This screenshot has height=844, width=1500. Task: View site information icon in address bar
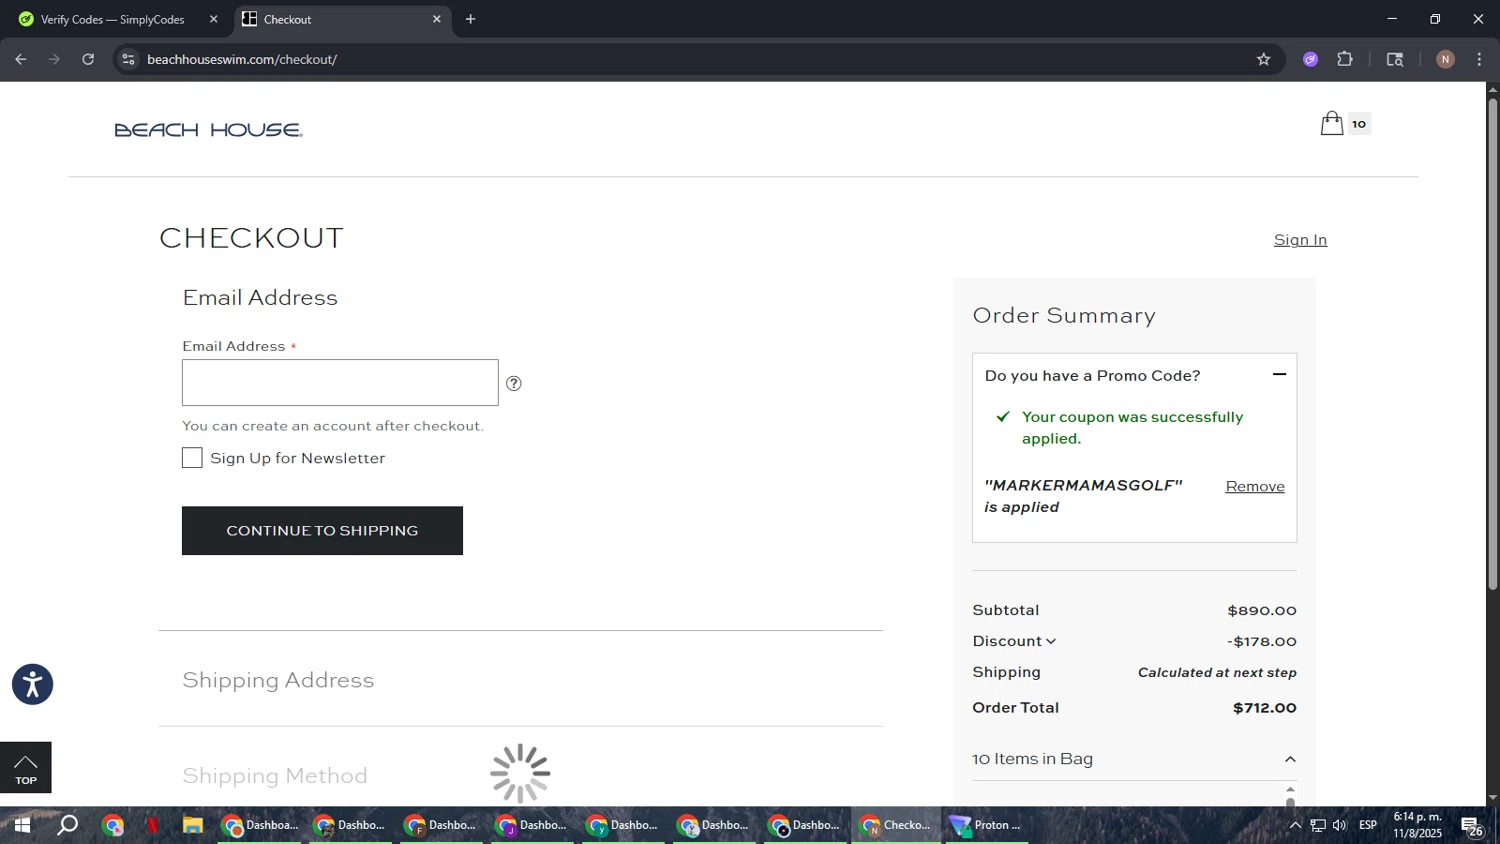coord(128,59)
